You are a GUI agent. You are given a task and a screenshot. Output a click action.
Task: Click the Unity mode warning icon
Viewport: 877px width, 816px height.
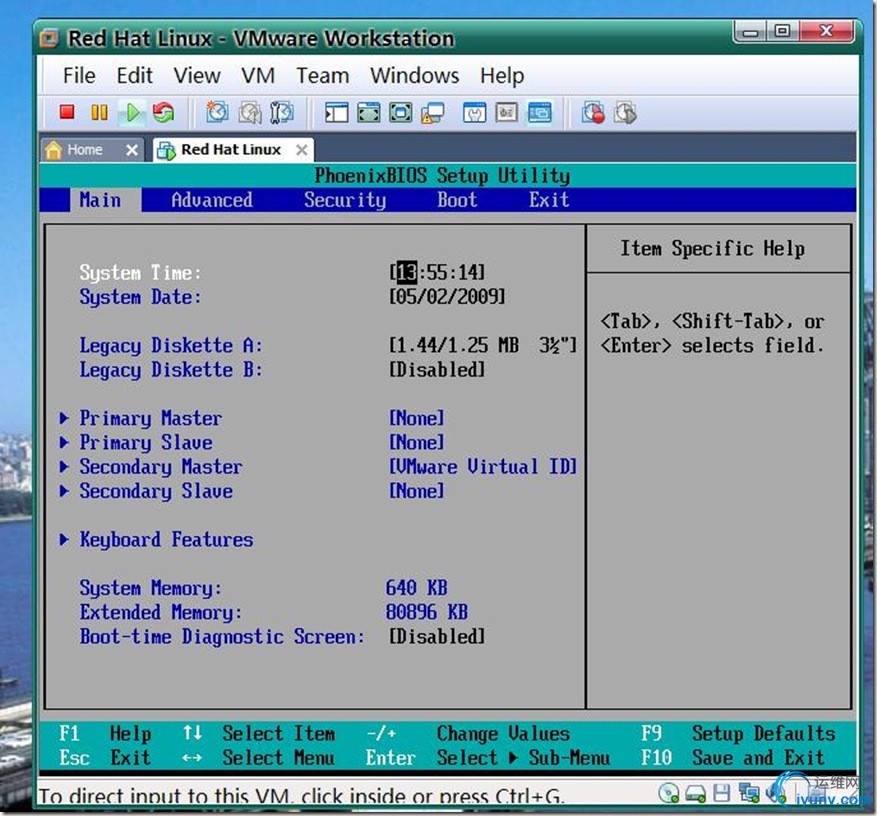point(432,112)
